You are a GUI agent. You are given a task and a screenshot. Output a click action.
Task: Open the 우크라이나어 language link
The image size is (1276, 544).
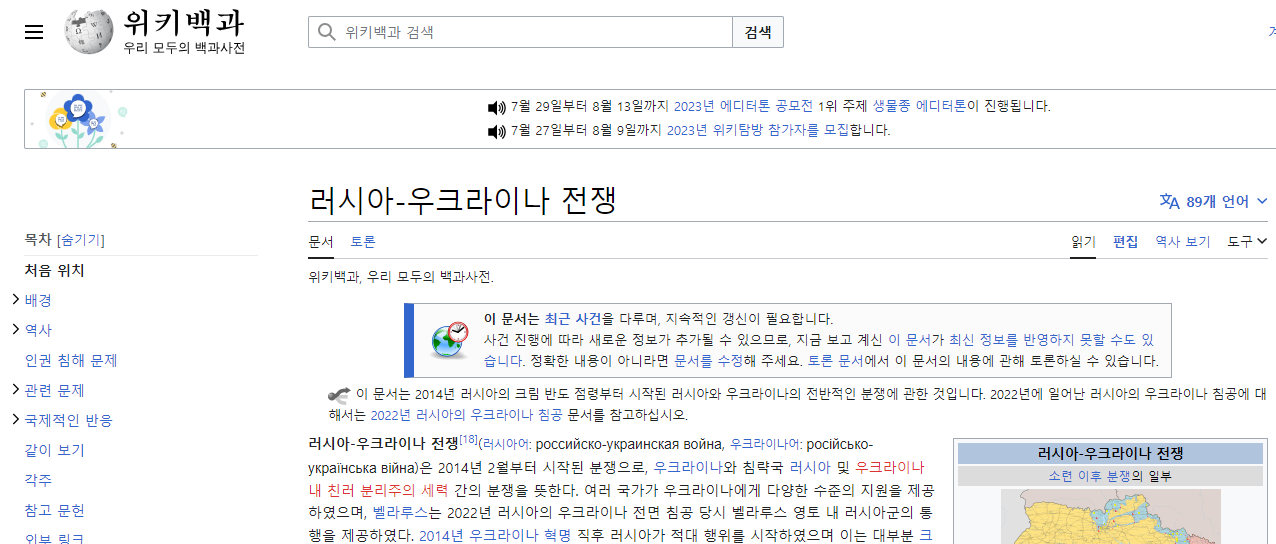coord(764,443)
